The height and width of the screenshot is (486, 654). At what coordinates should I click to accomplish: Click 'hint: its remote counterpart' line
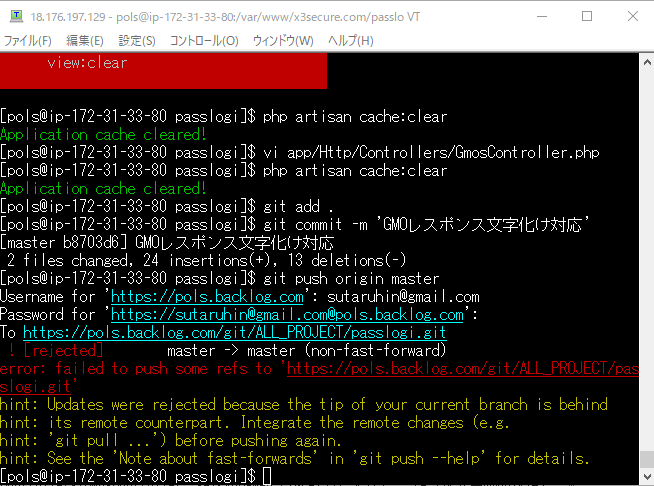254,423
